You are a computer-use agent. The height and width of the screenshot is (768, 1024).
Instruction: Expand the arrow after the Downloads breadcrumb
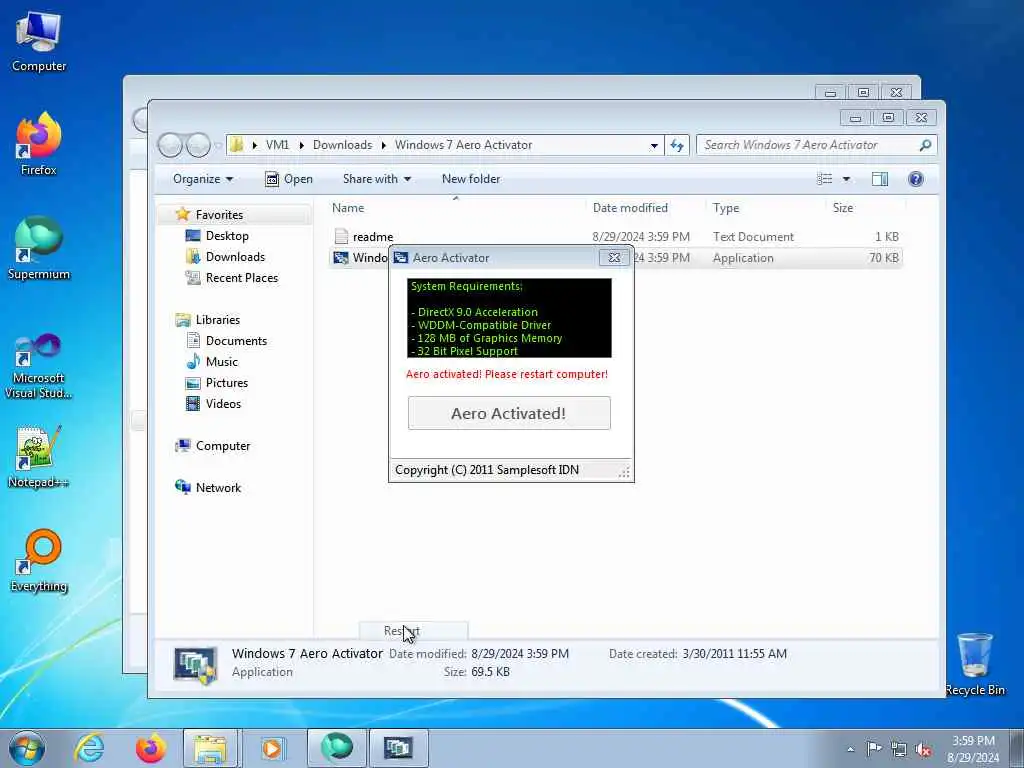pos(384,145)
